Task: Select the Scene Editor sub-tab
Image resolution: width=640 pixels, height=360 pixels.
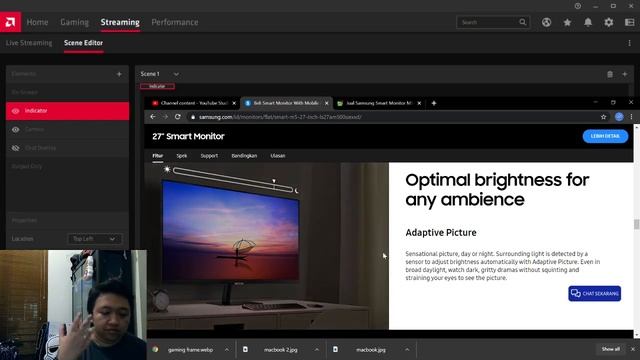Action: pos(83,43)
